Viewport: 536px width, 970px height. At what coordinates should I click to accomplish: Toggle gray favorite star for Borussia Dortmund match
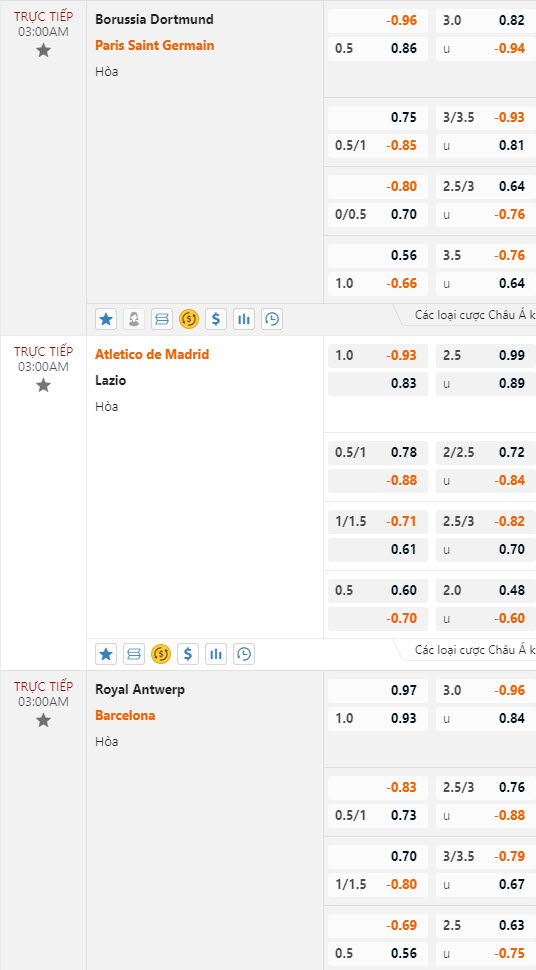pyautogui.click(x=43, y=51)
